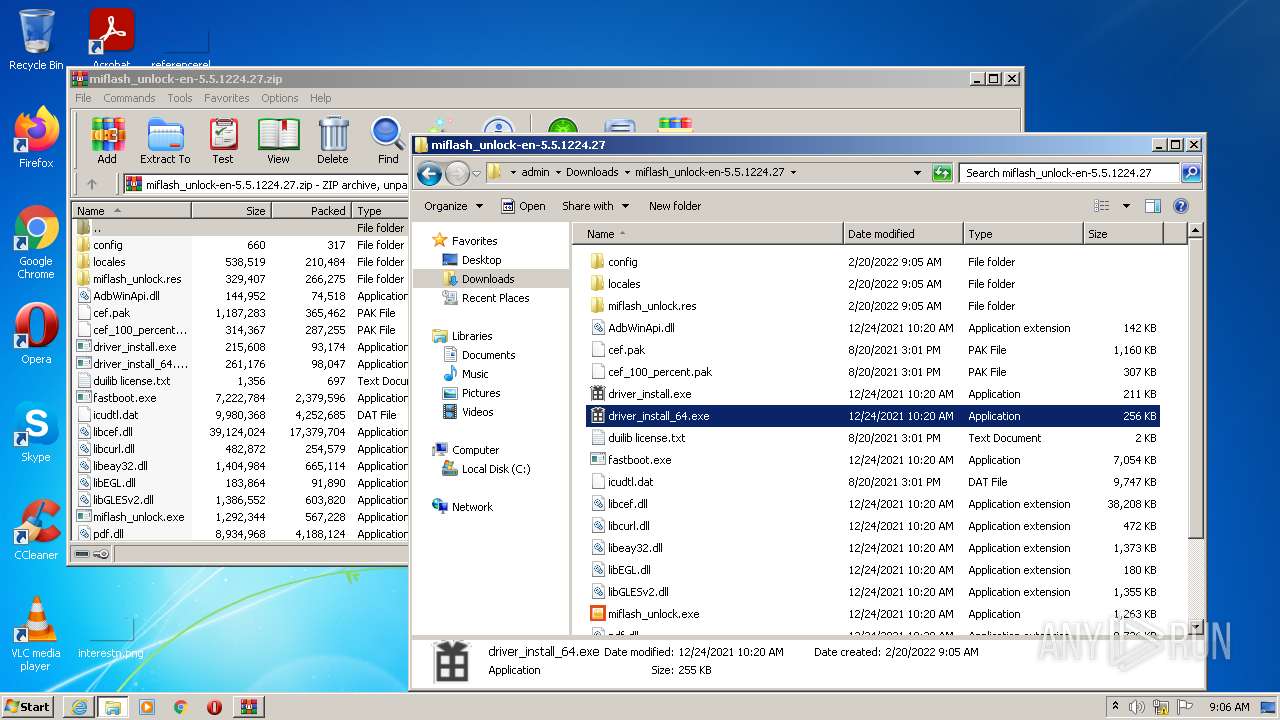
Task: Click Explorer Back navigation button
Action: [x=429, y=173]
